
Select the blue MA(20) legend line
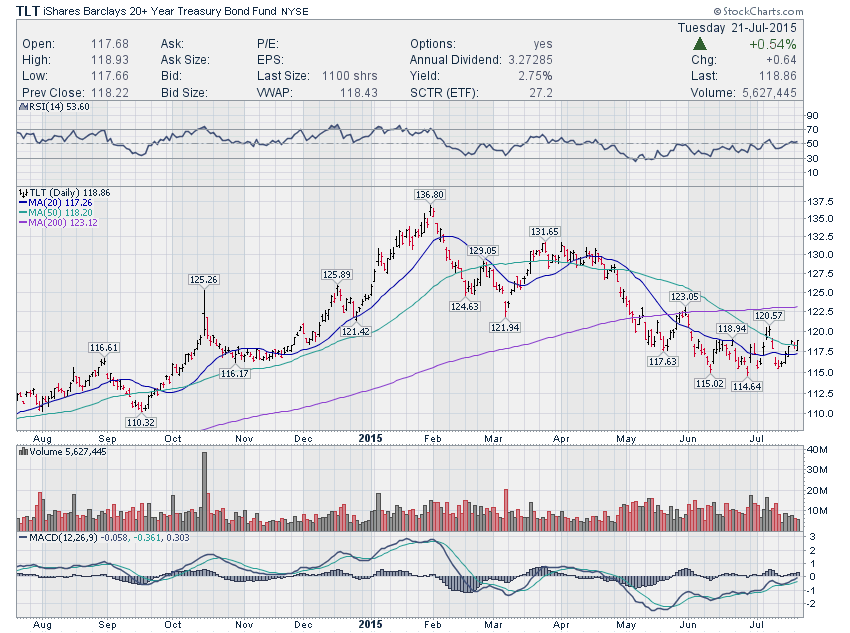coord(23,203)
